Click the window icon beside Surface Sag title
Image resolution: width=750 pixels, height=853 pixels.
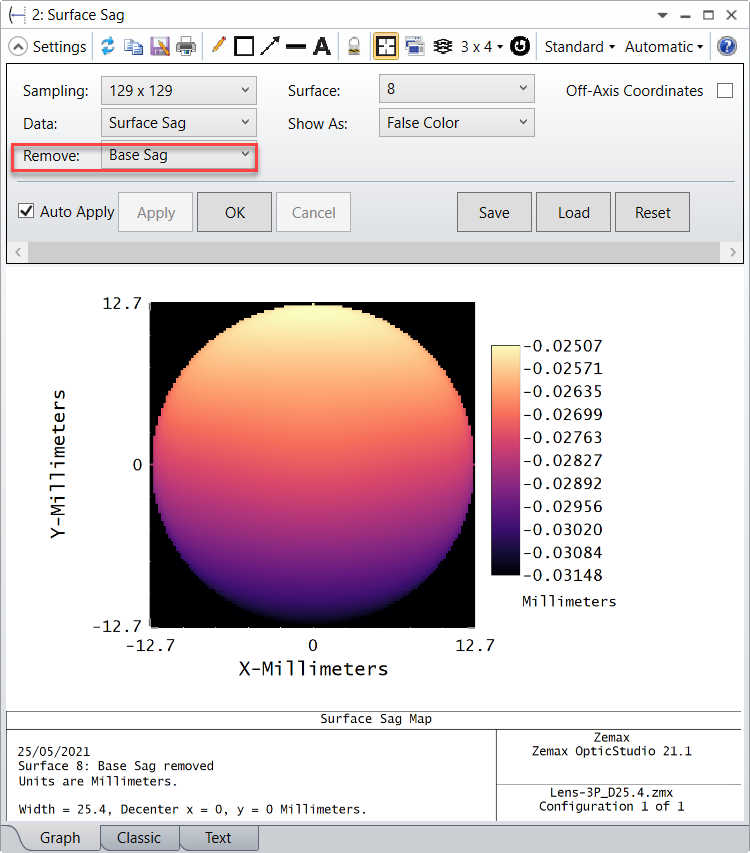[17, 15]
